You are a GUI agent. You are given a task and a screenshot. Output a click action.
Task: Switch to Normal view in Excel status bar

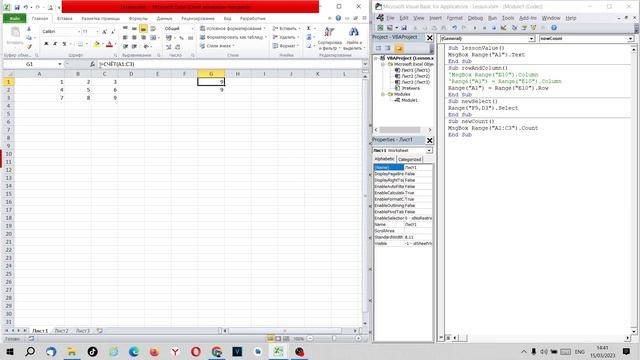click(x=270, y=338)
